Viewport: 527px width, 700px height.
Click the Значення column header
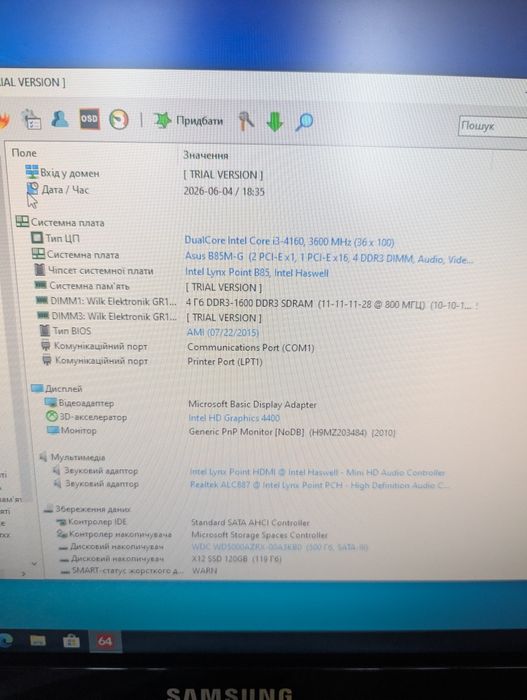[x=206, y=155]
